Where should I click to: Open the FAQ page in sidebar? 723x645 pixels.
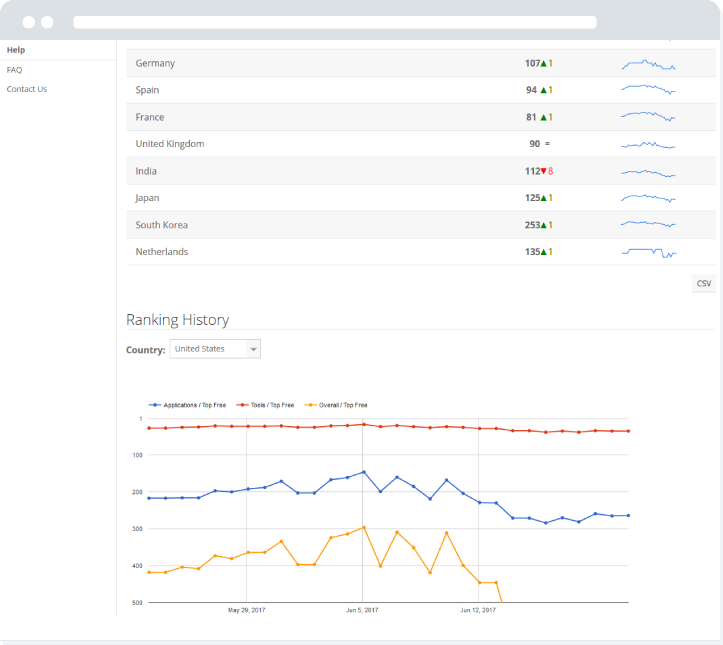tap(14, 70)
